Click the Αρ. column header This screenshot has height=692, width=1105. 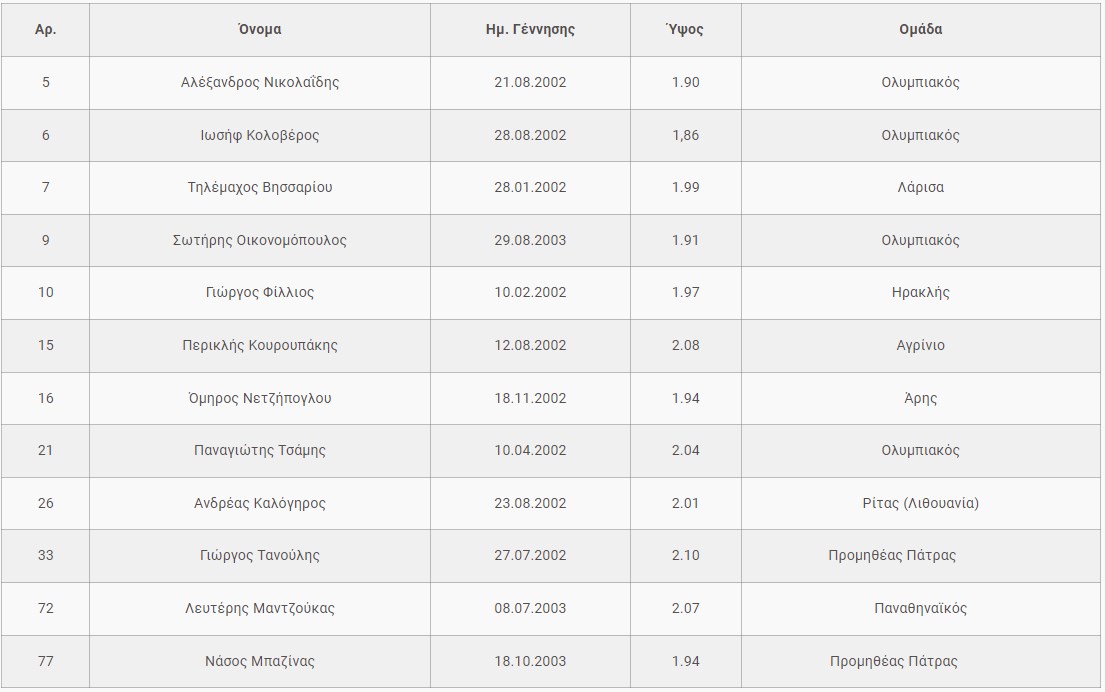pos(45,29)
